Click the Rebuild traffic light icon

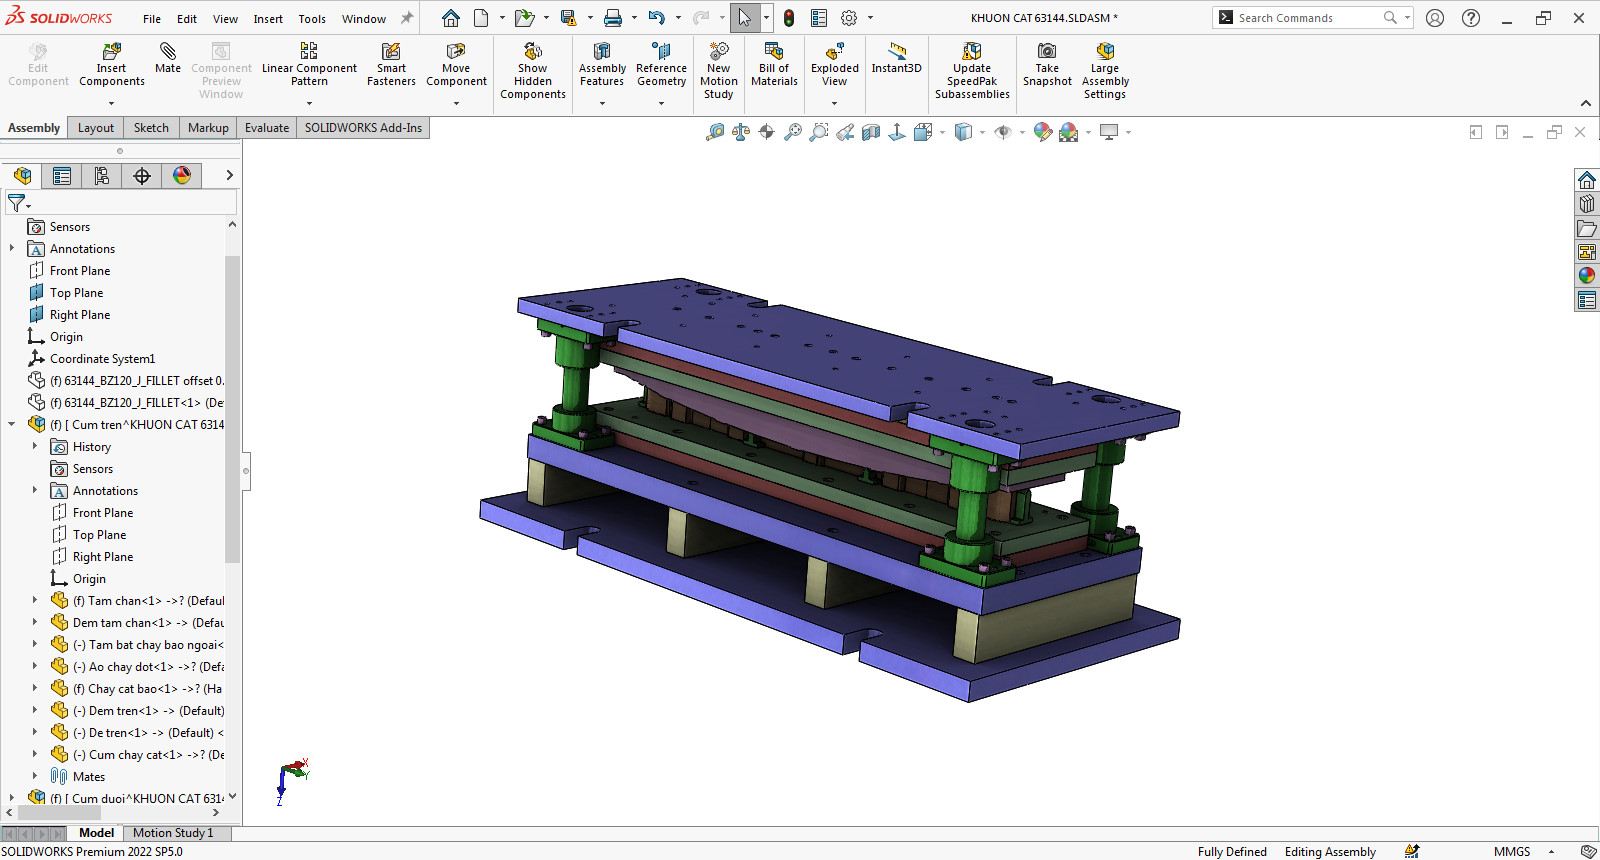pos(789,18)
